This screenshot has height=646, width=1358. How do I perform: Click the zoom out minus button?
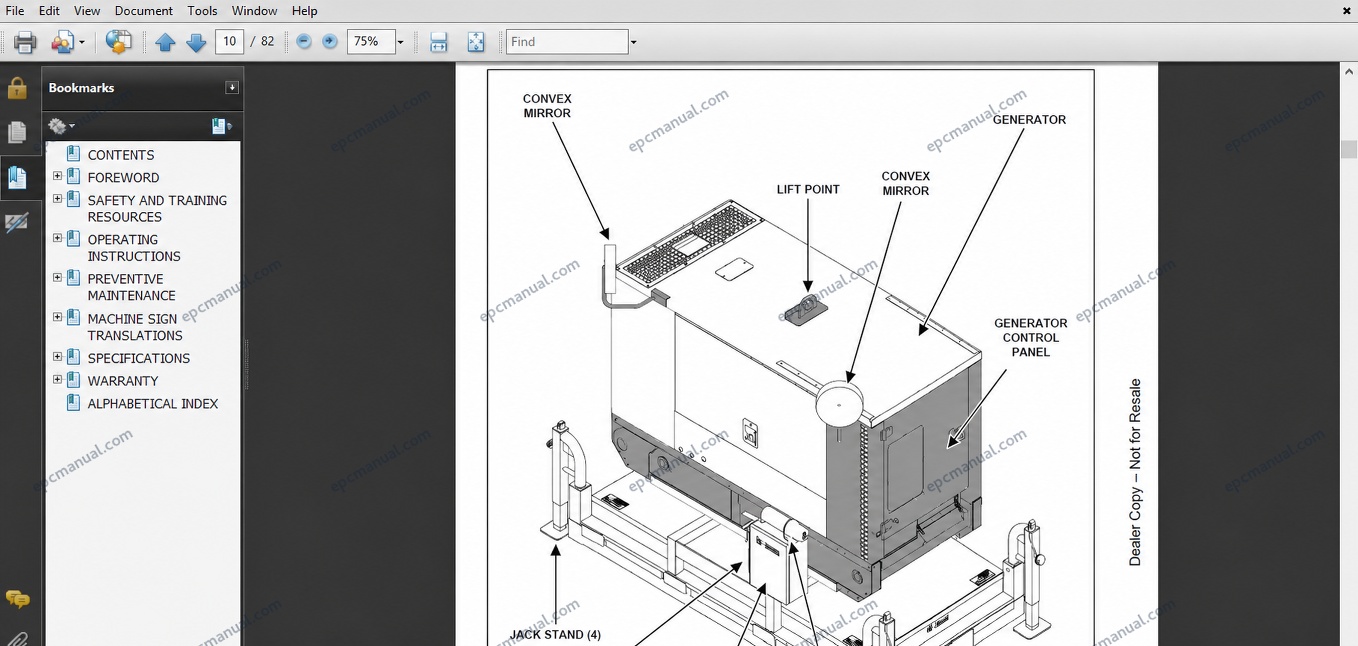pos(304,42)
